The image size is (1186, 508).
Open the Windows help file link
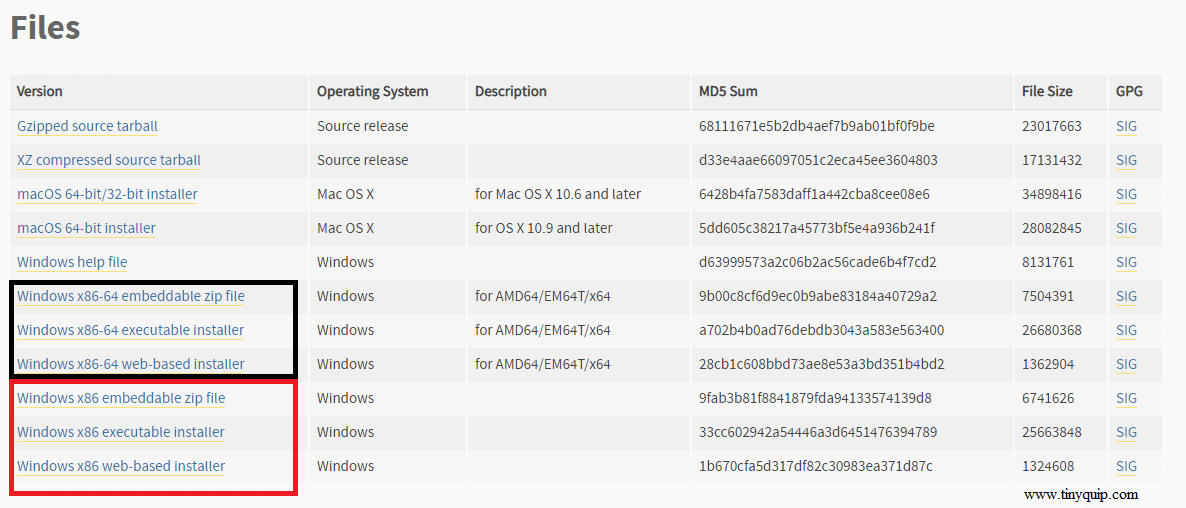[x=72, y=262]
